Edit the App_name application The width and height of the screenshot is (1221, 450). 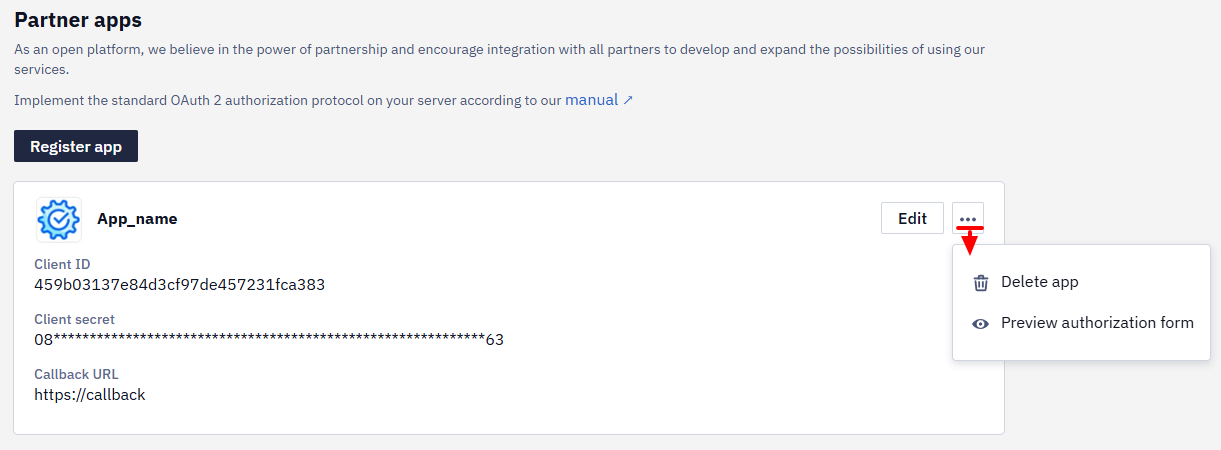[x=912, y=219]
